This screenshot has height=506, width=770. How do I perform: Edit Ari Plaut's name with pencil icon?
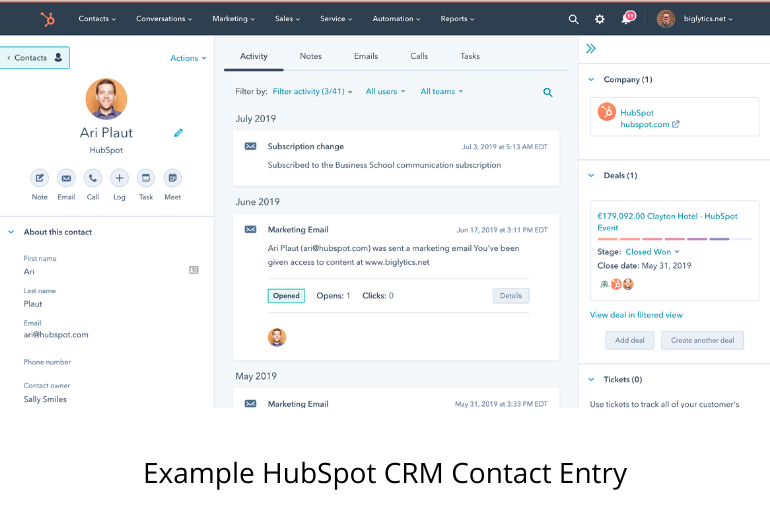click(x=178, y=133)
